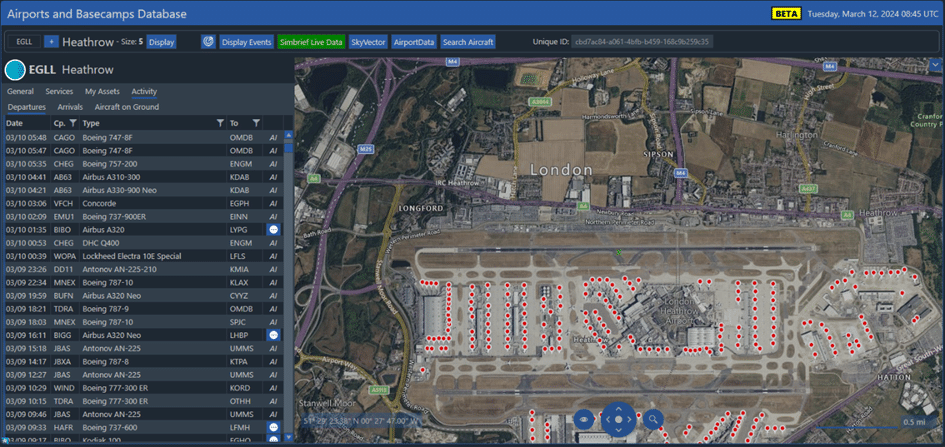Switch to Aircraft on Ground sub-tab
Viewport: 945px width, 447px height.
pos(127,107)
